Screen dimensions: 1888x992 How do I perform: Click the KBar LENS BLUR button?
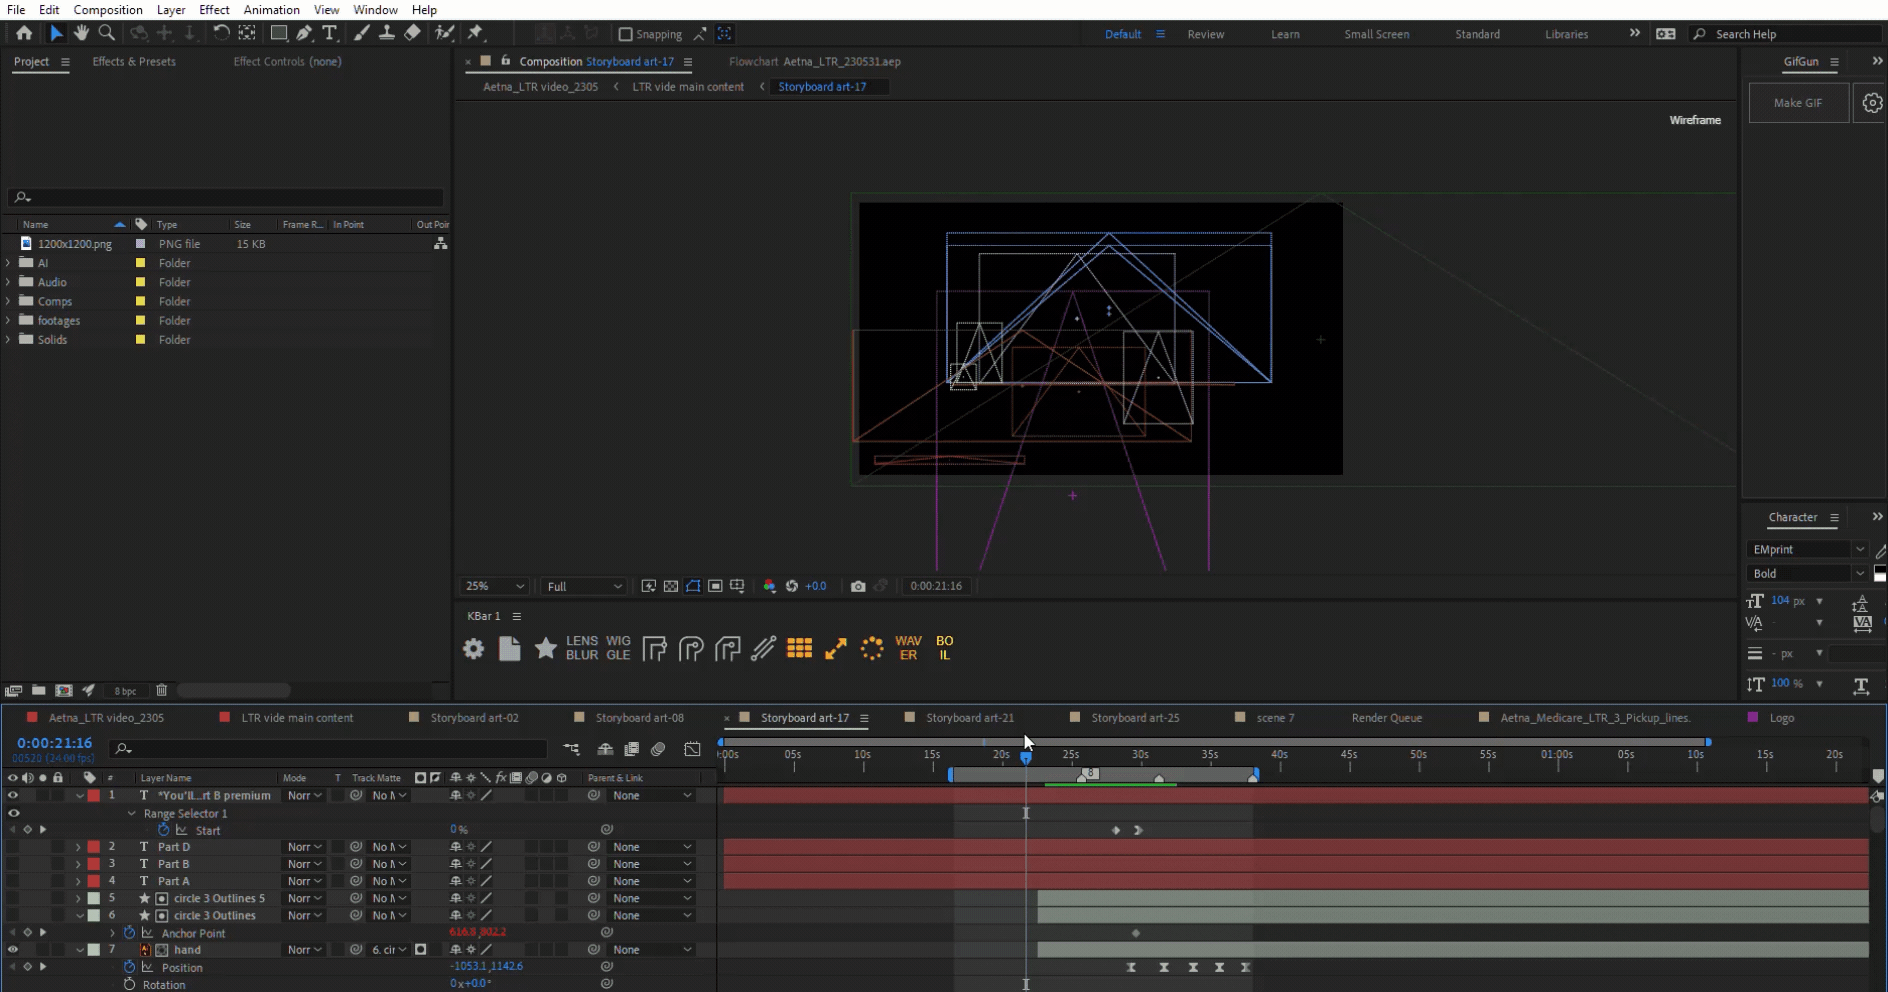click(x=582, y=648)
